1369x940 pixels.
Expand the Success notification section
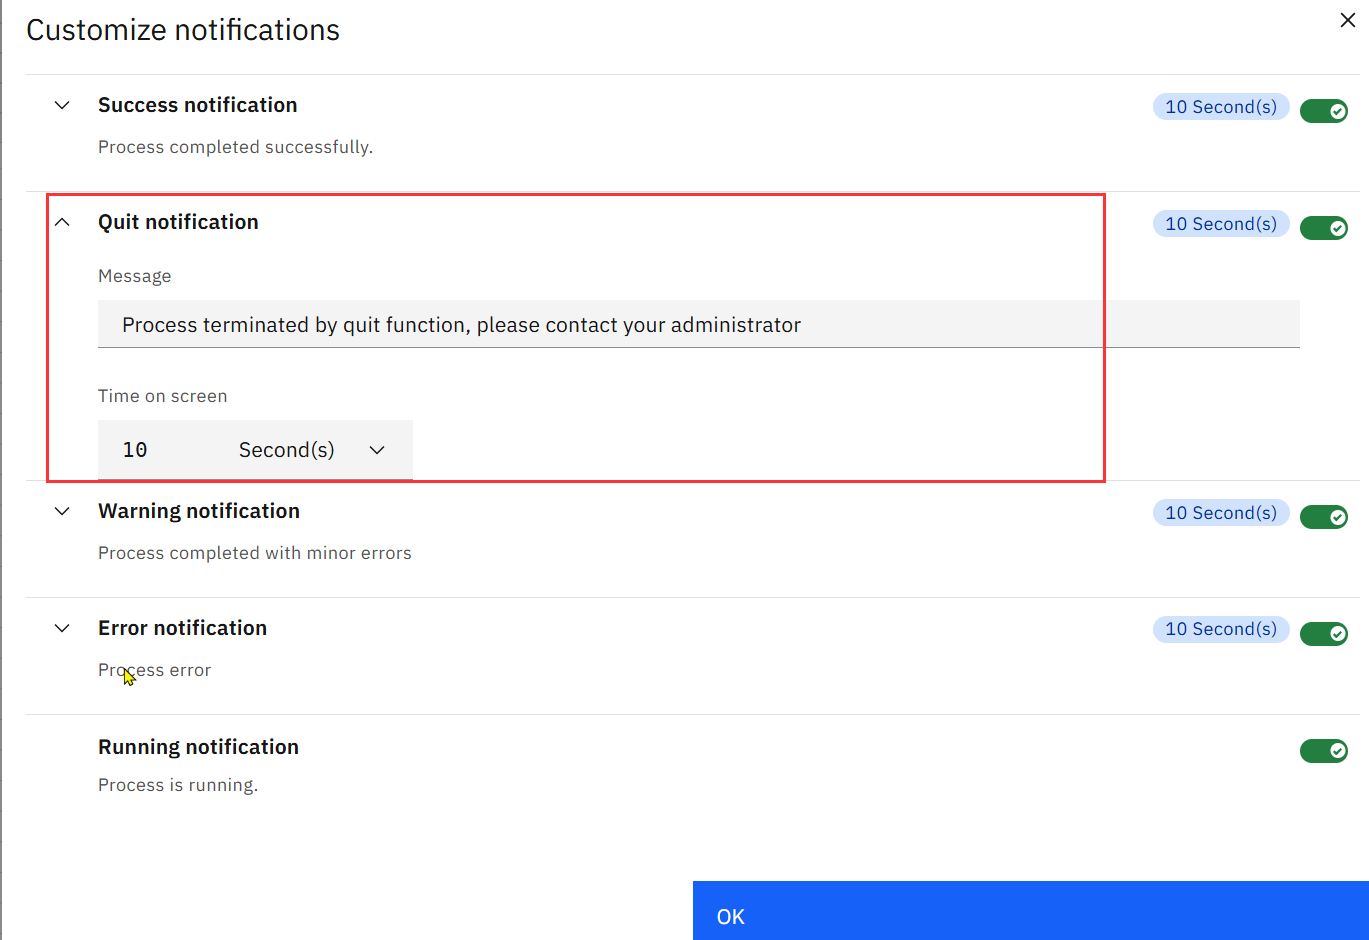[x=62, y=105]
